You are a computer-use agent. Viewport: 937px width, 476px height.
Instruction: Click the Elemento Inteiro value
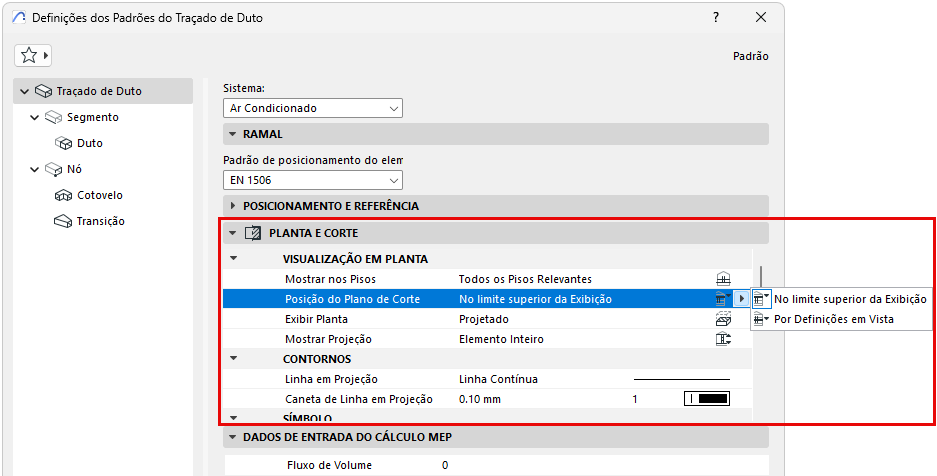pyautogui.click(x=501, y=339)
